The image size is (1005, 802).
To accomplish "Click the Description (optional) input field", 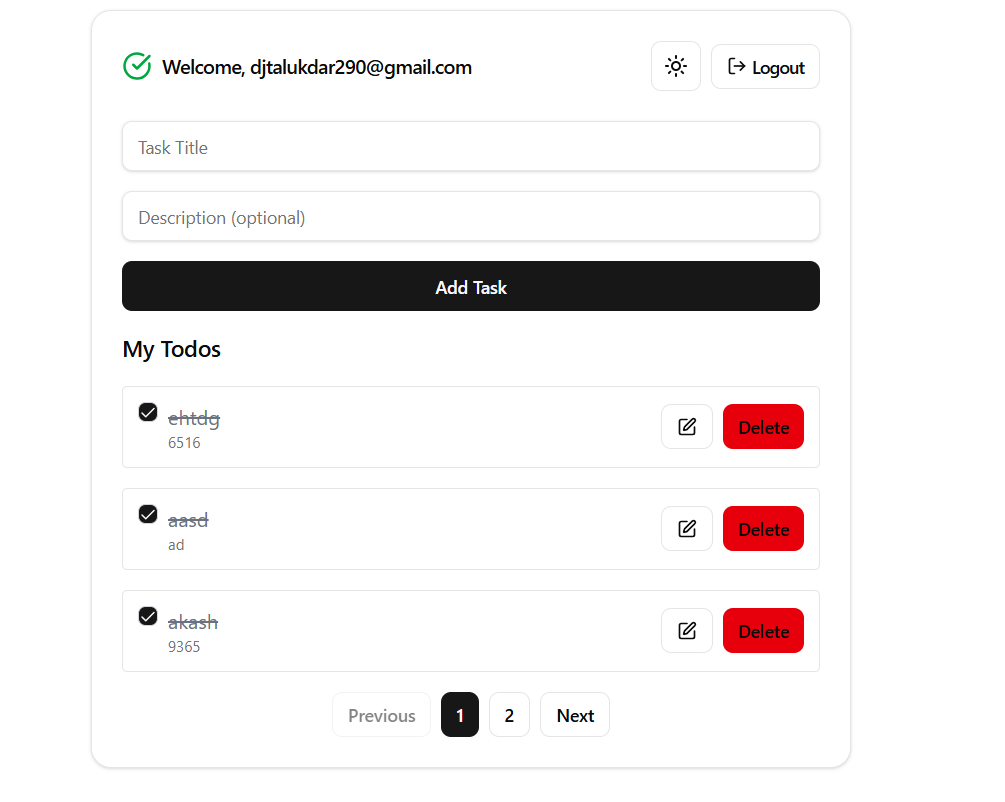I will (x=470, y=216).
